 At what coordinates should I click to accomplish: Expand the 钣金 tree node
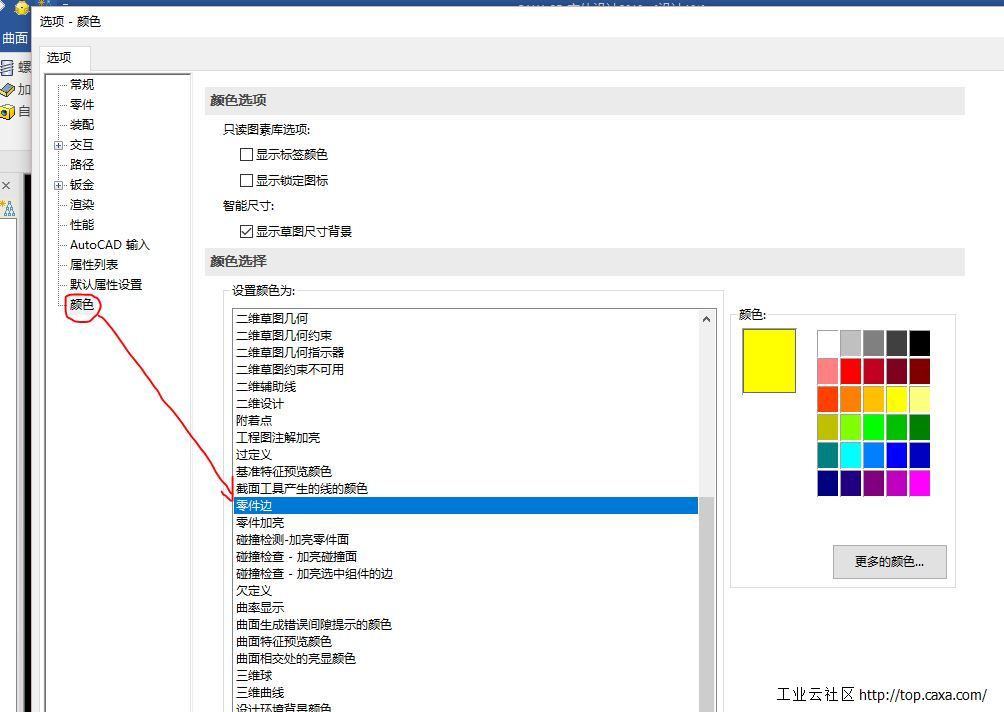(59, 186)
